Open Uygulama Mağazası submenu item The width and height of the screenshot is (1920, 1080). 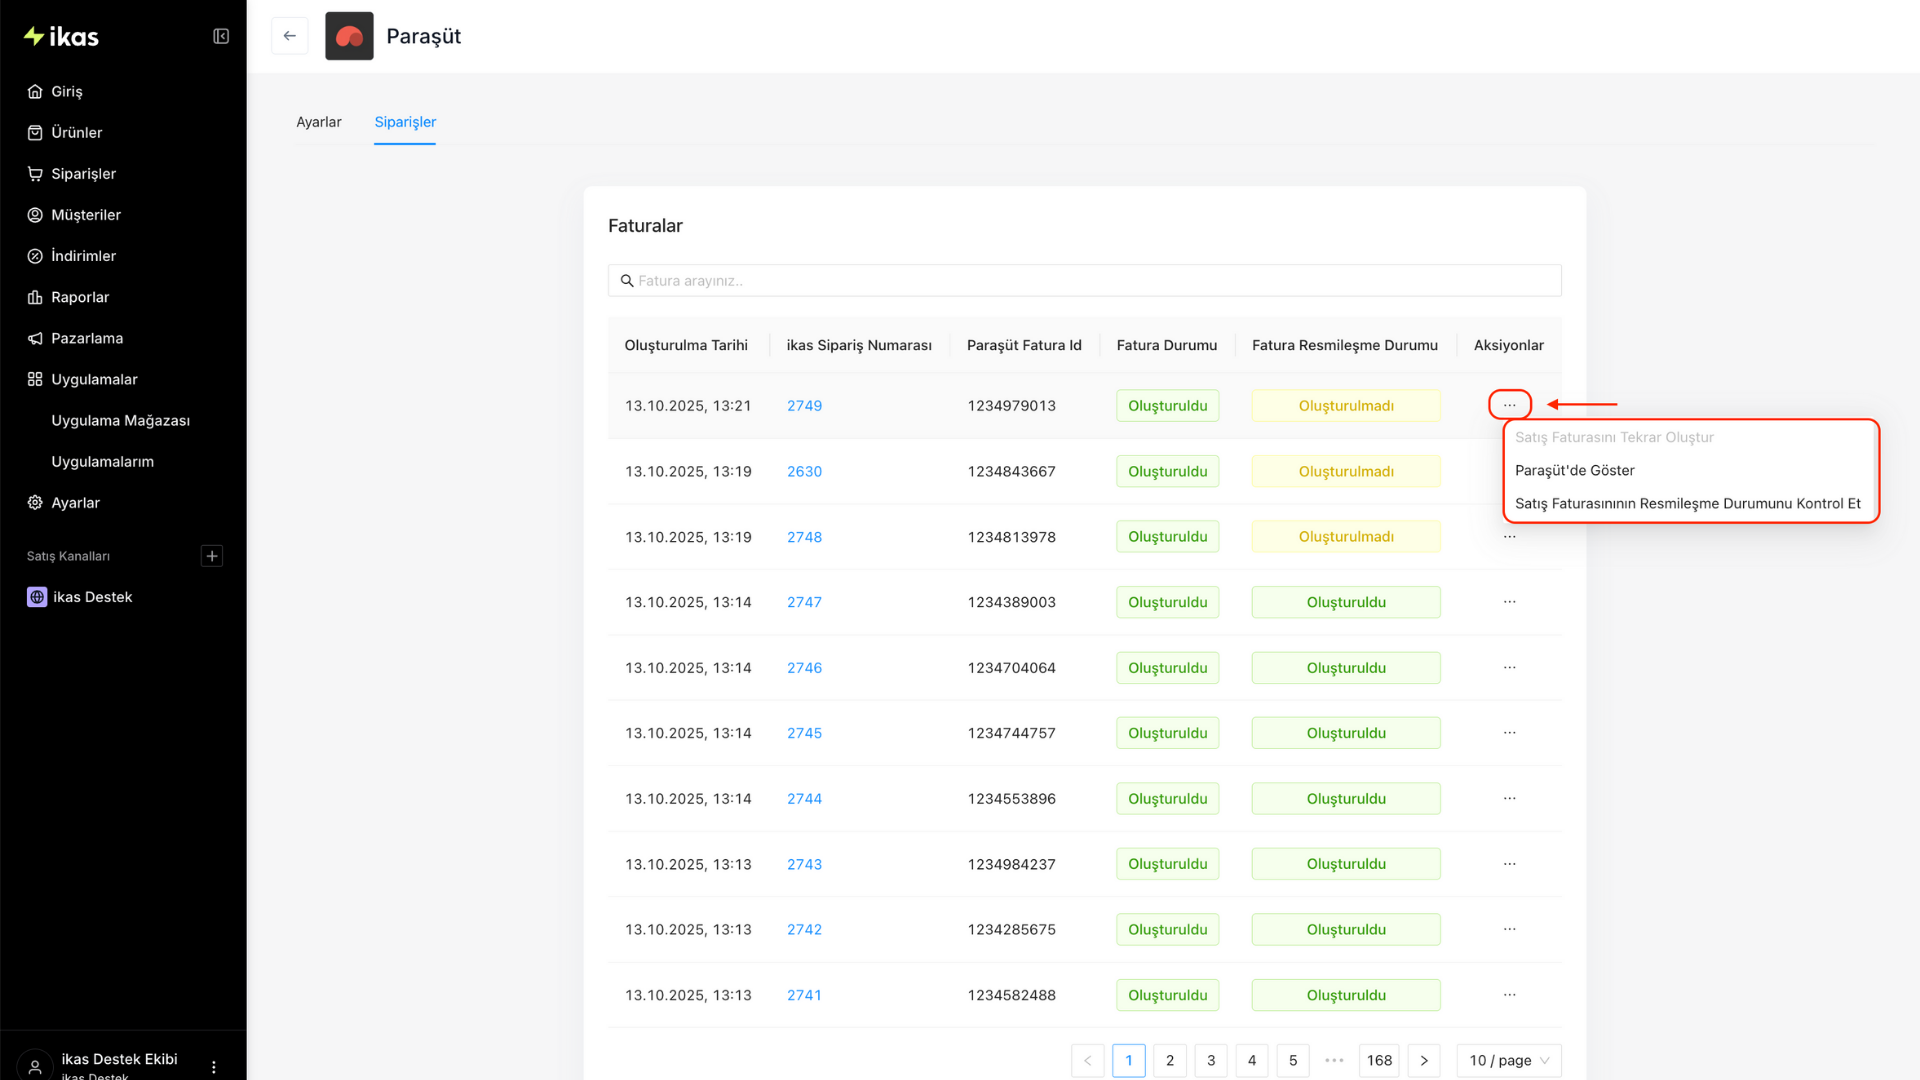pyautogui.click(x=123, y=421)
